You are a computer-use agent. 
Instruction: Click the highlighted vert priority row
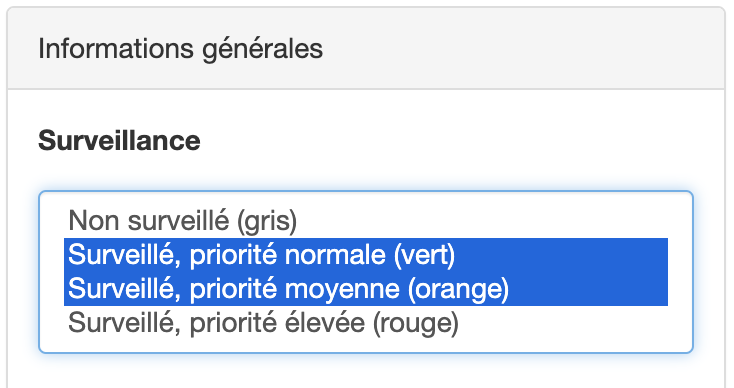366,255
